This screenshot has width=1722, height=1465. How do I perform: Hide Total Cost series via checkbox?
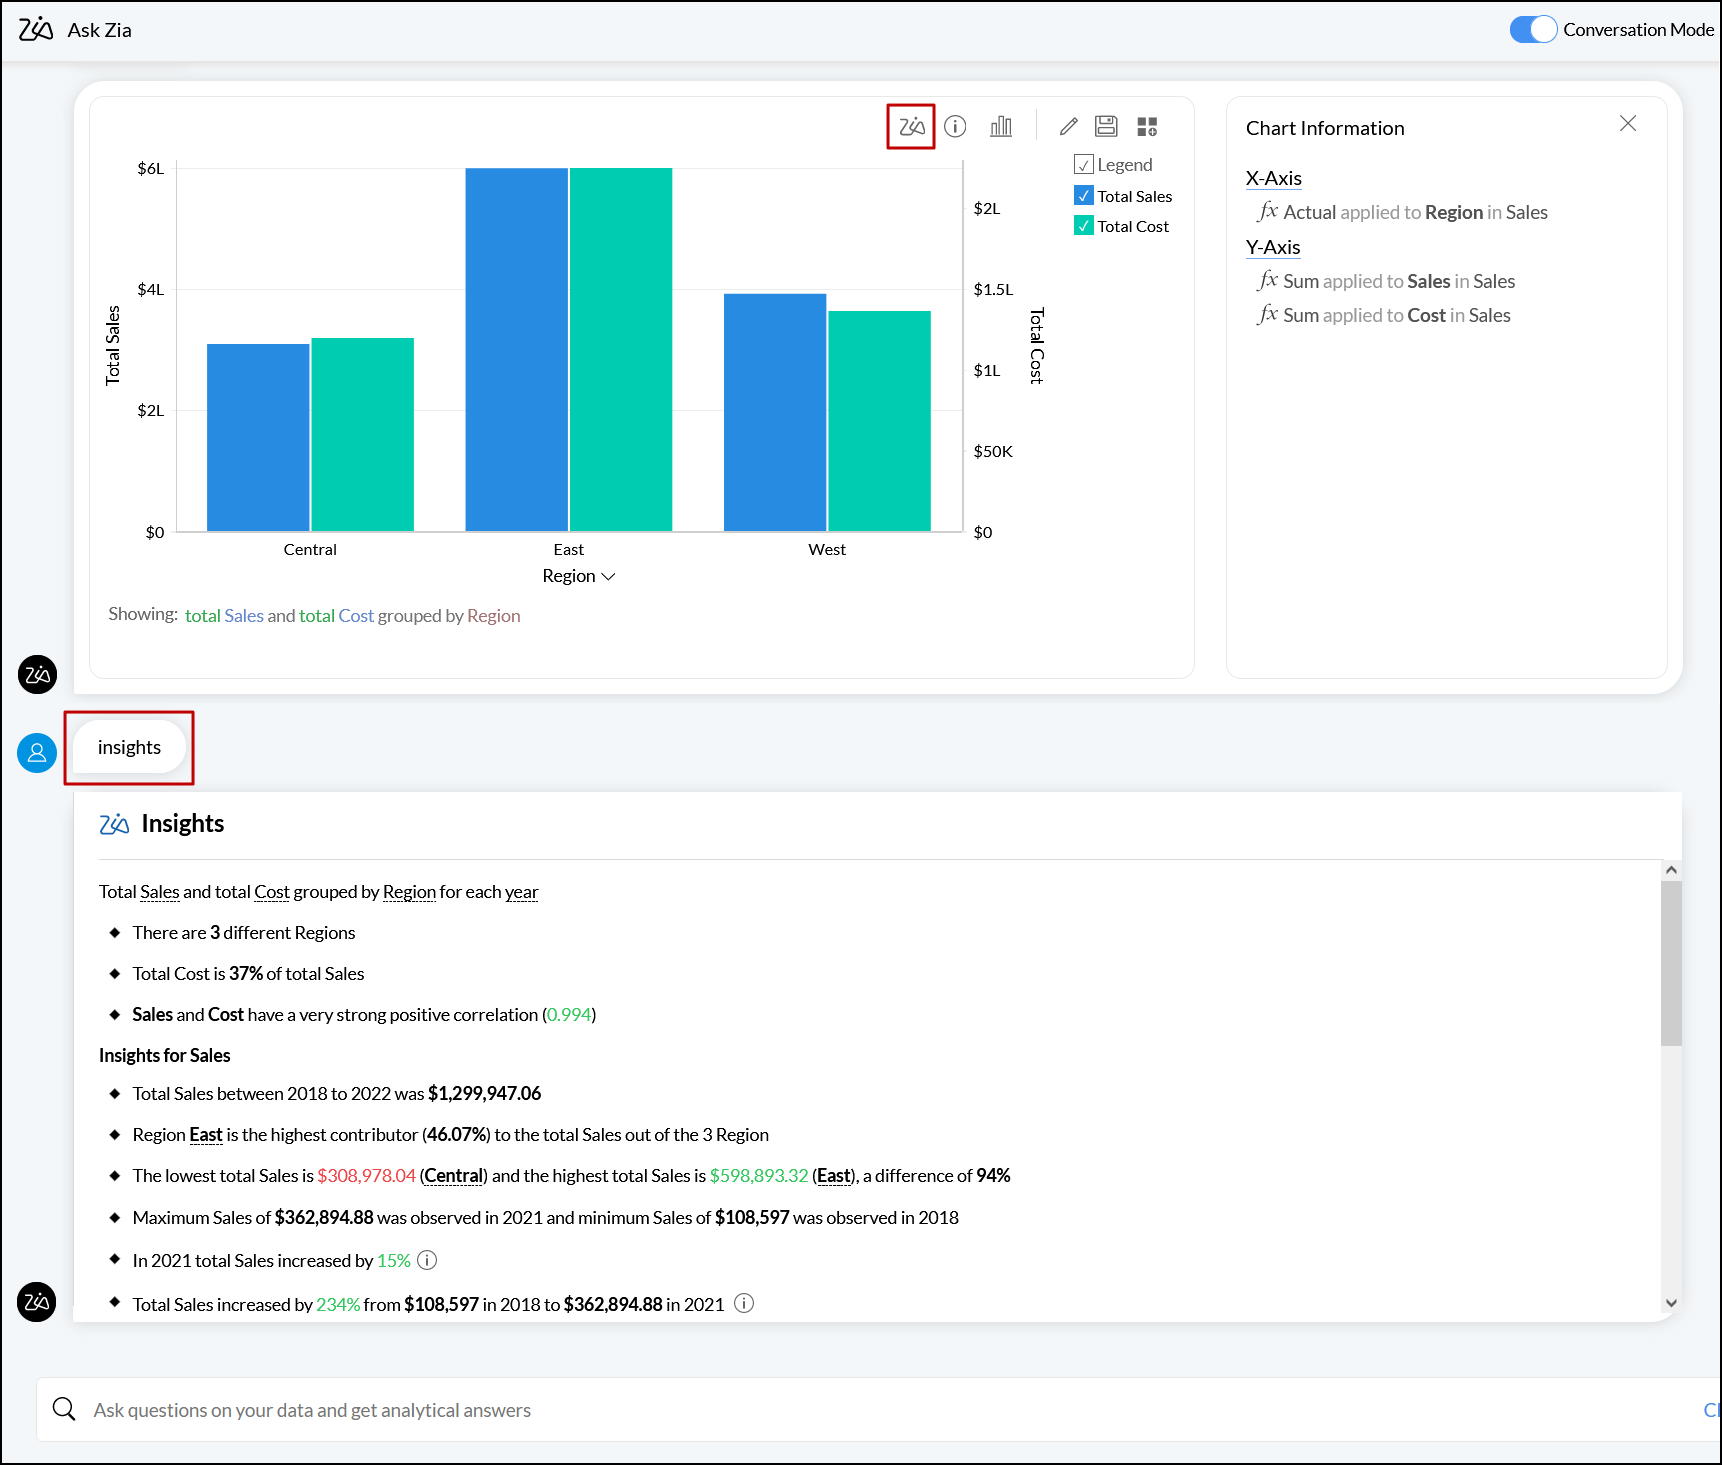pos(1083,226)
